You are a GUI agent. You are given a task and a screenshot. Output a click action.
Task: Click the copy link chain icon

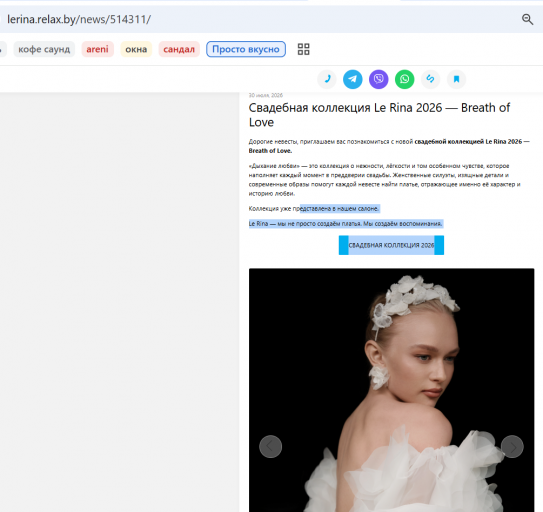click(430, 79)
